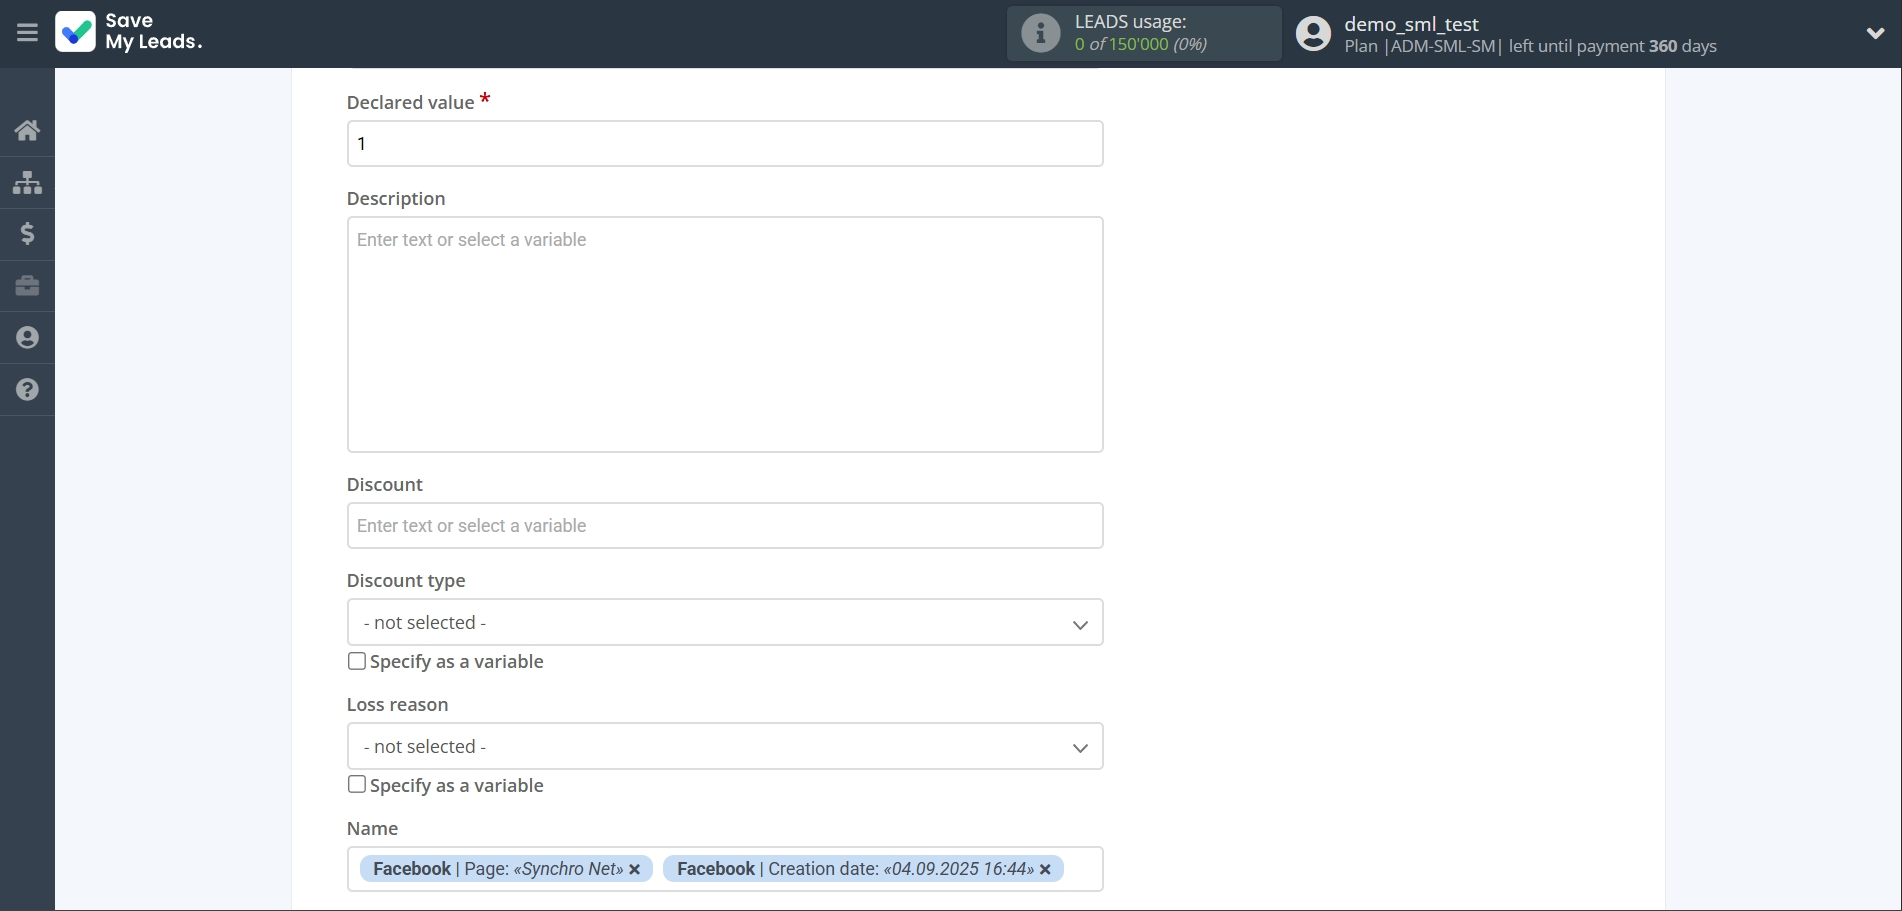Screen dimensions: 1902x911
Task: Expand the account menu chevron
Action: [1875, 33]
